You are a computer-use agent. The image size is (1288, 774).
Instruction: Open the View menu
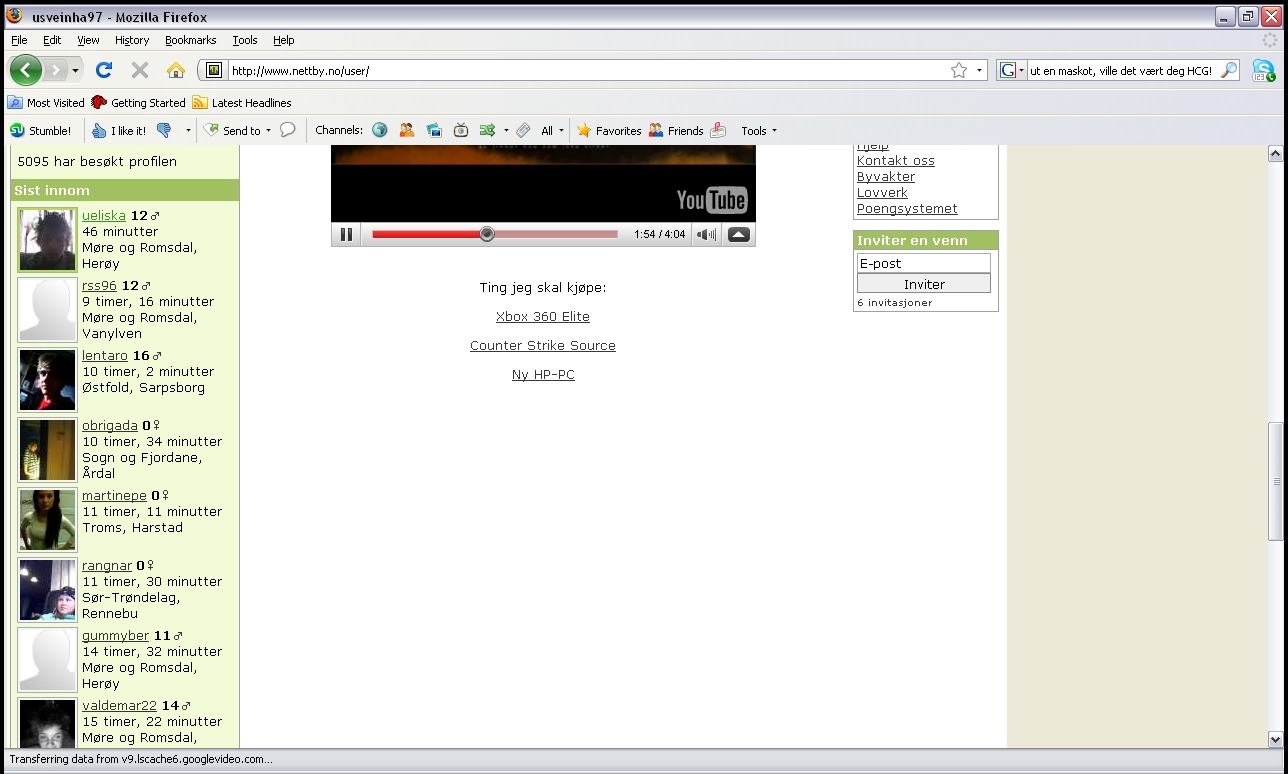click(x=88, y=40)
